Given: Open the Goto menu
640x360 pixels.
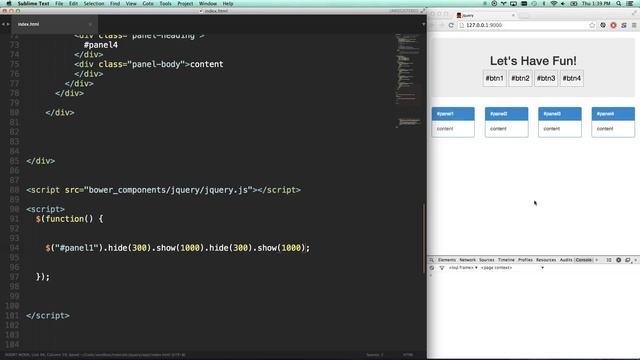Looking at the screenshot, I should [148, 3].
